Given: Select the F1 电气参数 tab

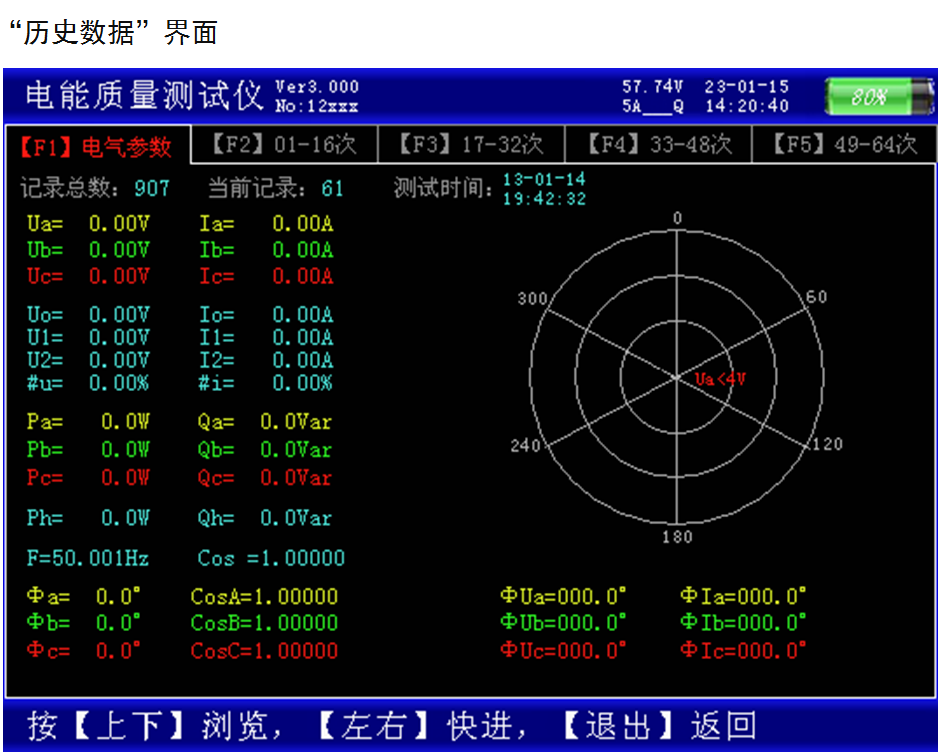Looking at the screenshot, I should (x=96, y=147).
